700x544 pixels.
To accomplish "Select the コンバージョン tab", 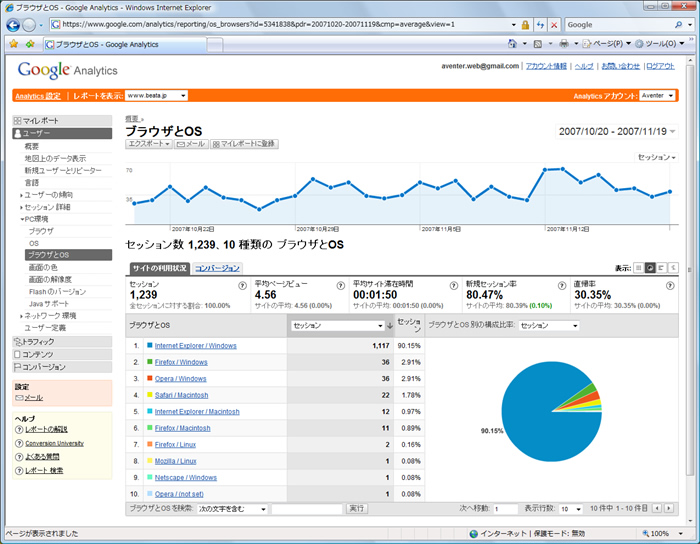I will tap(217, 268).
